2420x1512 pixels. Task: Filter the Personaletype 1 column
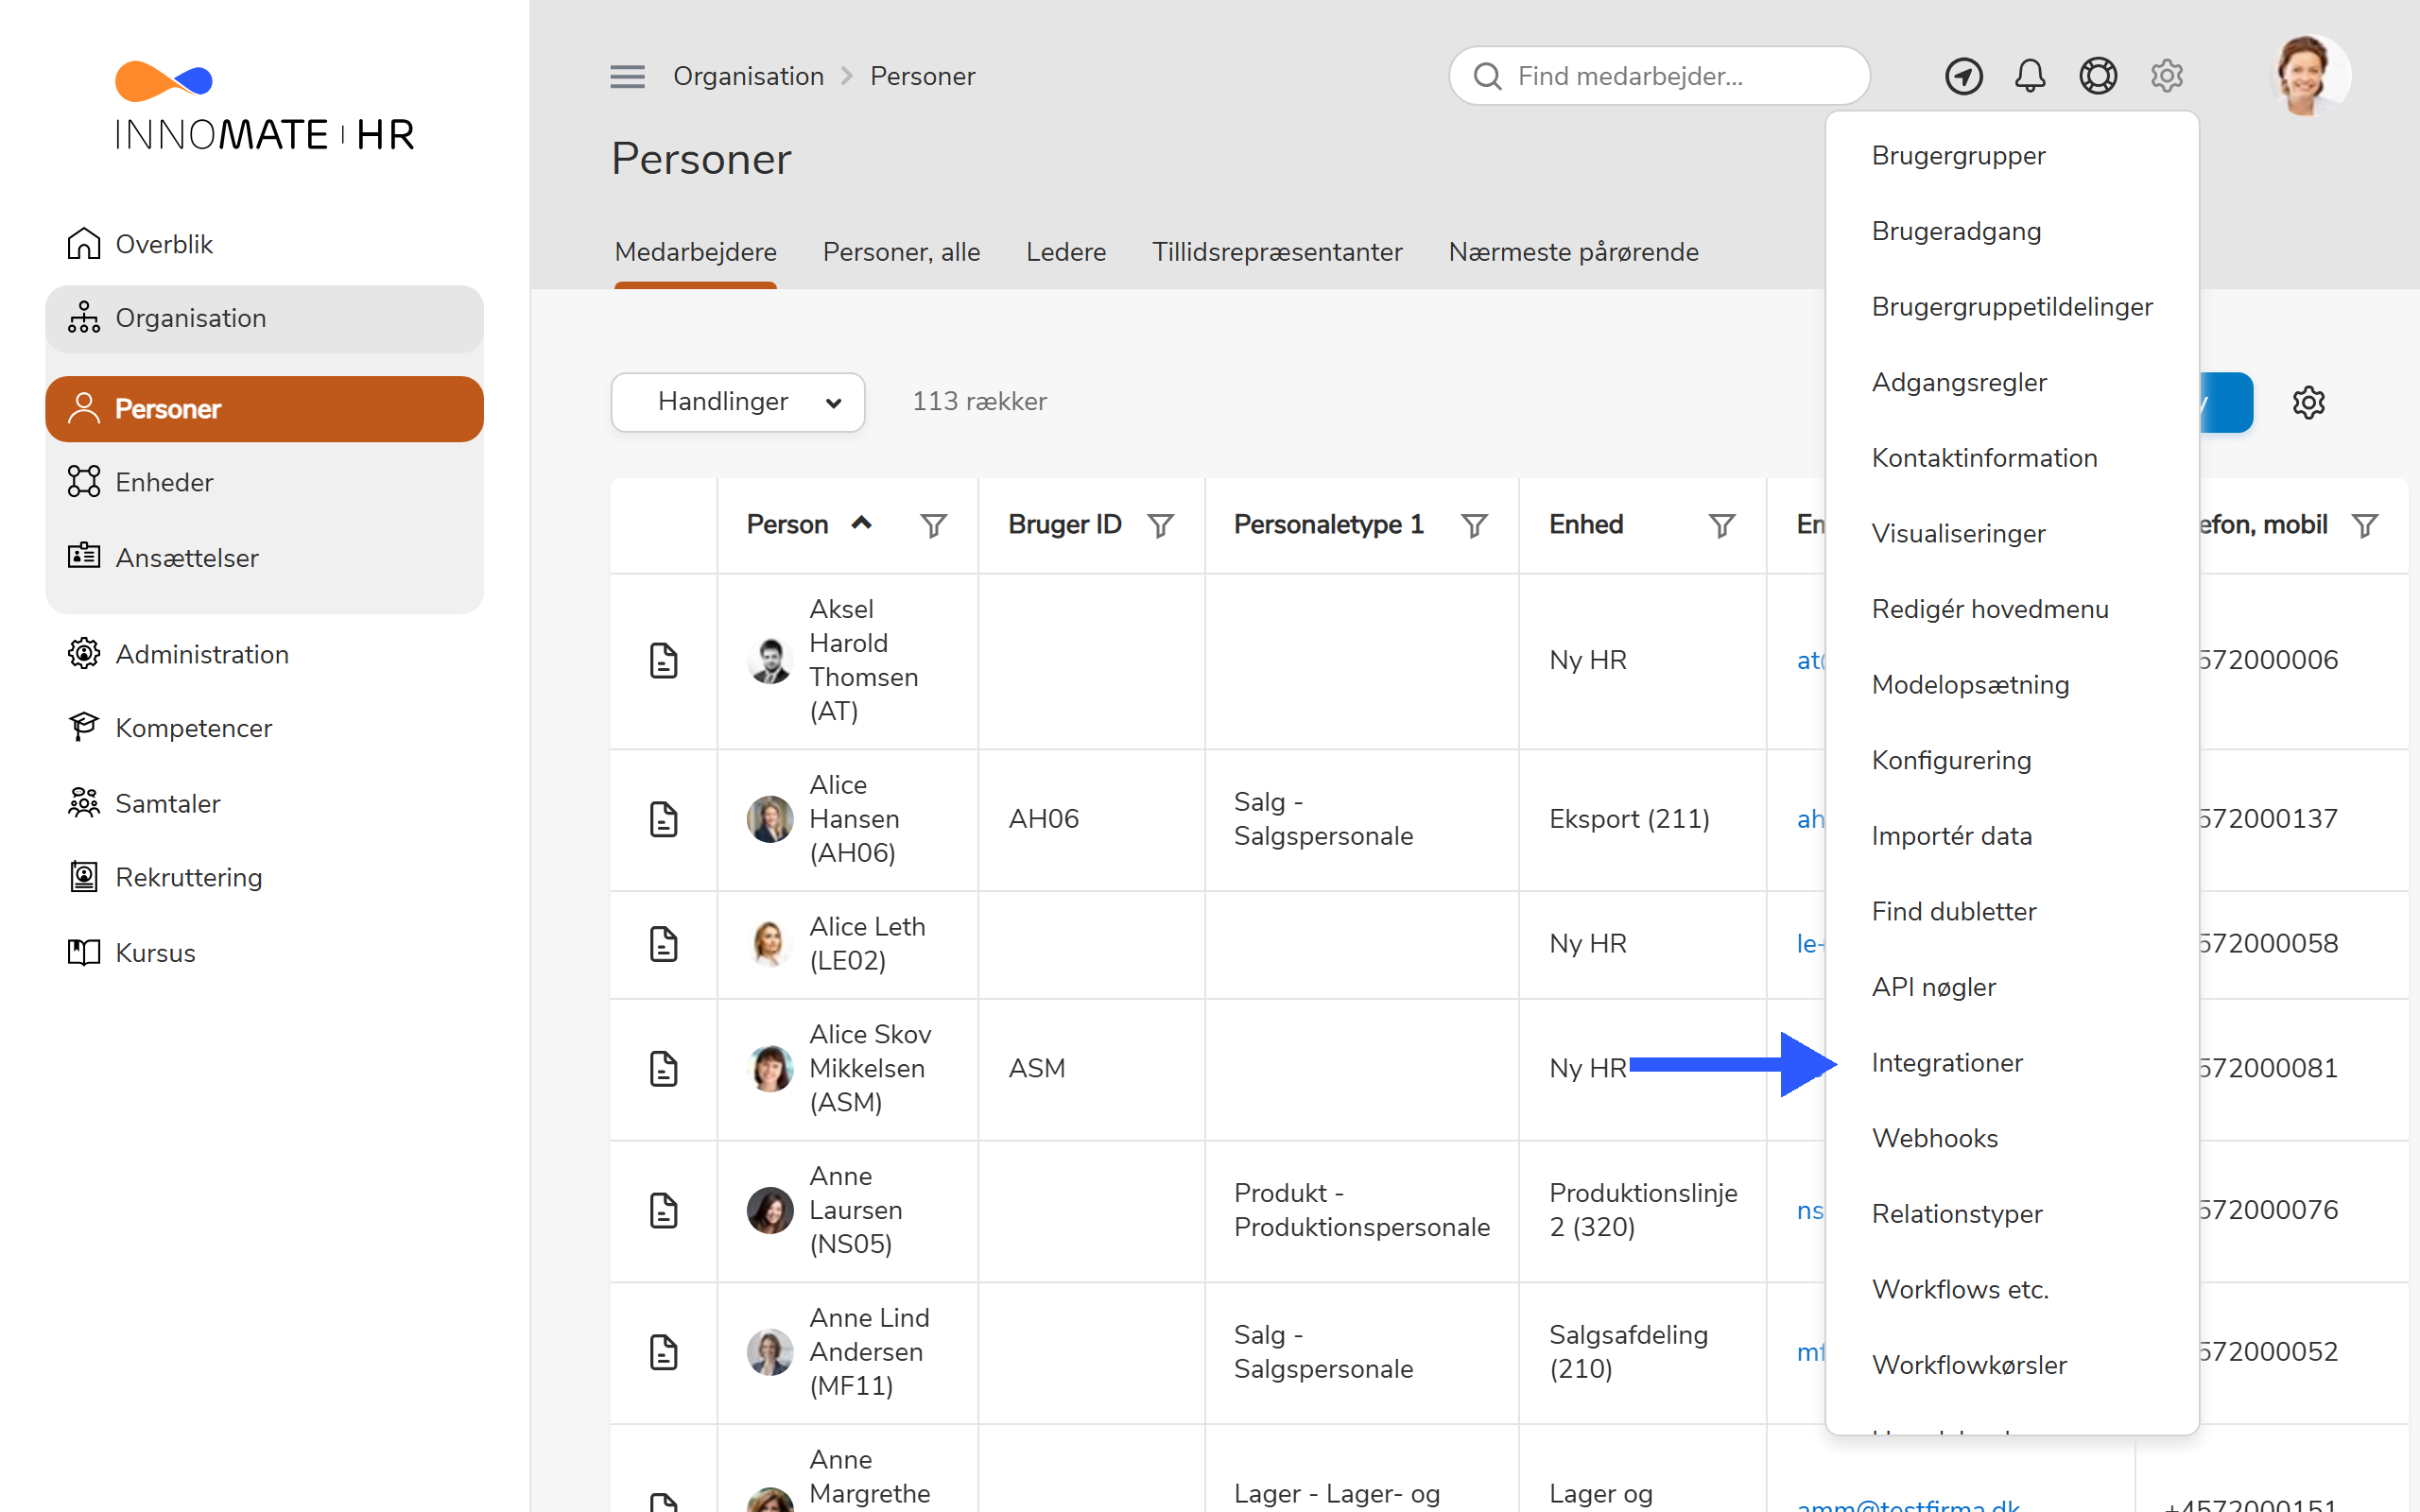click(1474, 525)
